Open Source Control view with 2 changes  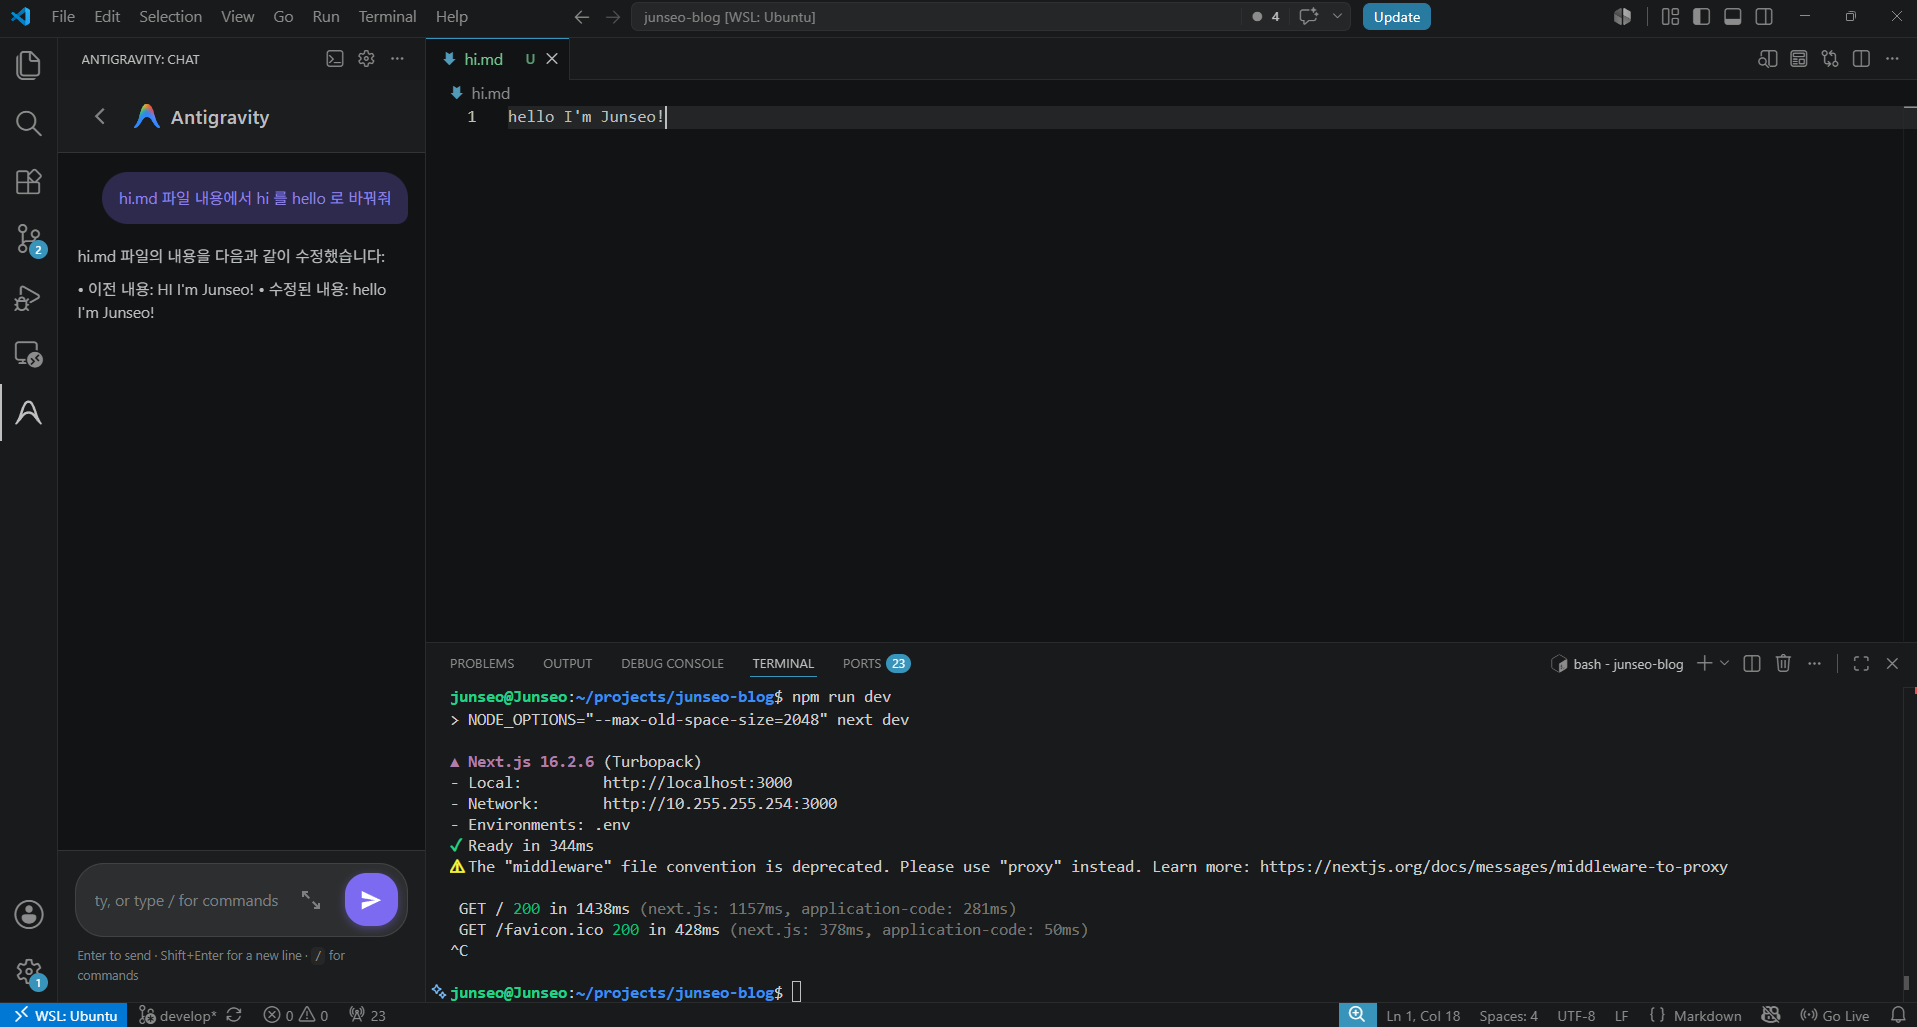[x=29, y=240]
